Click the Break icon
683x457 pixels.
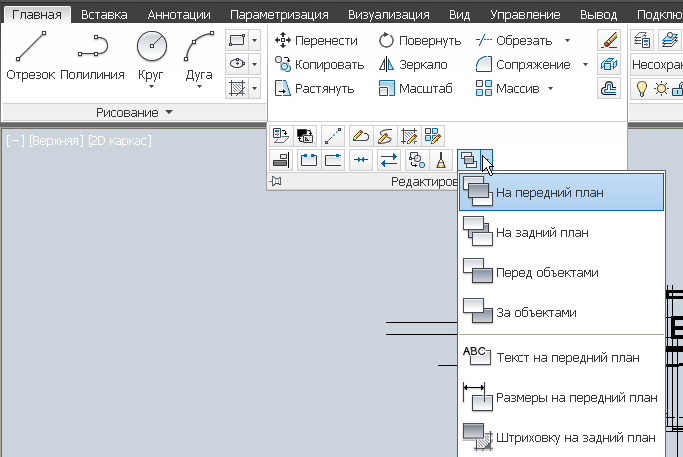pos(308,160)
